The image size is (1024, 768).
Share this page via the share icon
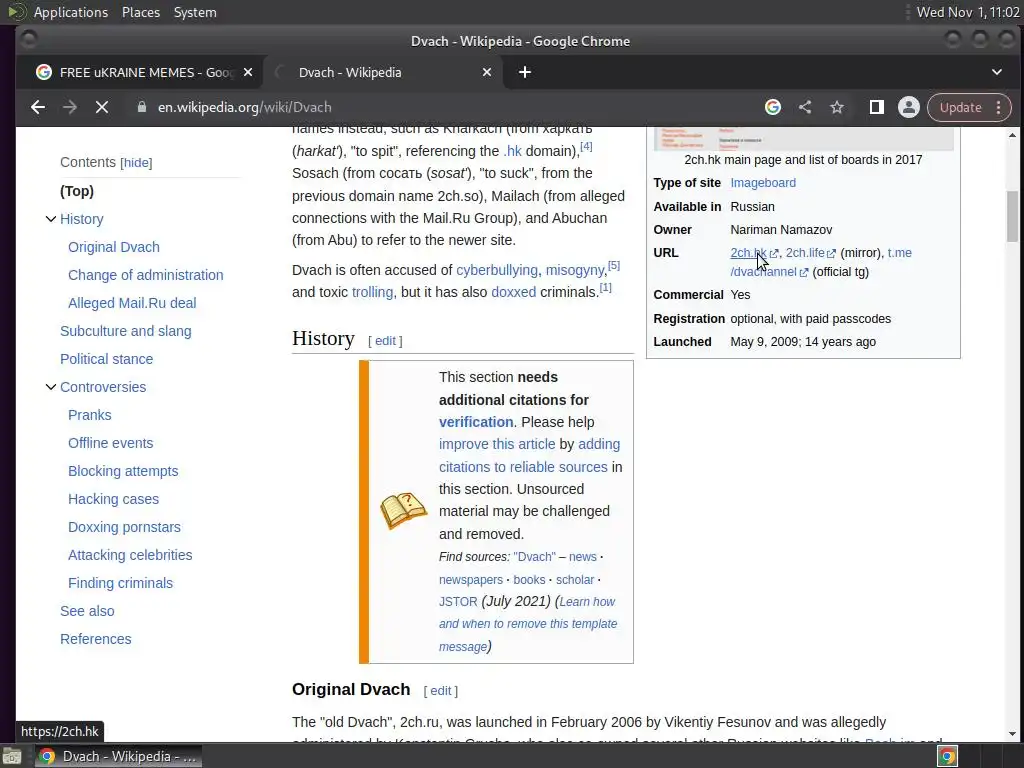pos(805,107)
